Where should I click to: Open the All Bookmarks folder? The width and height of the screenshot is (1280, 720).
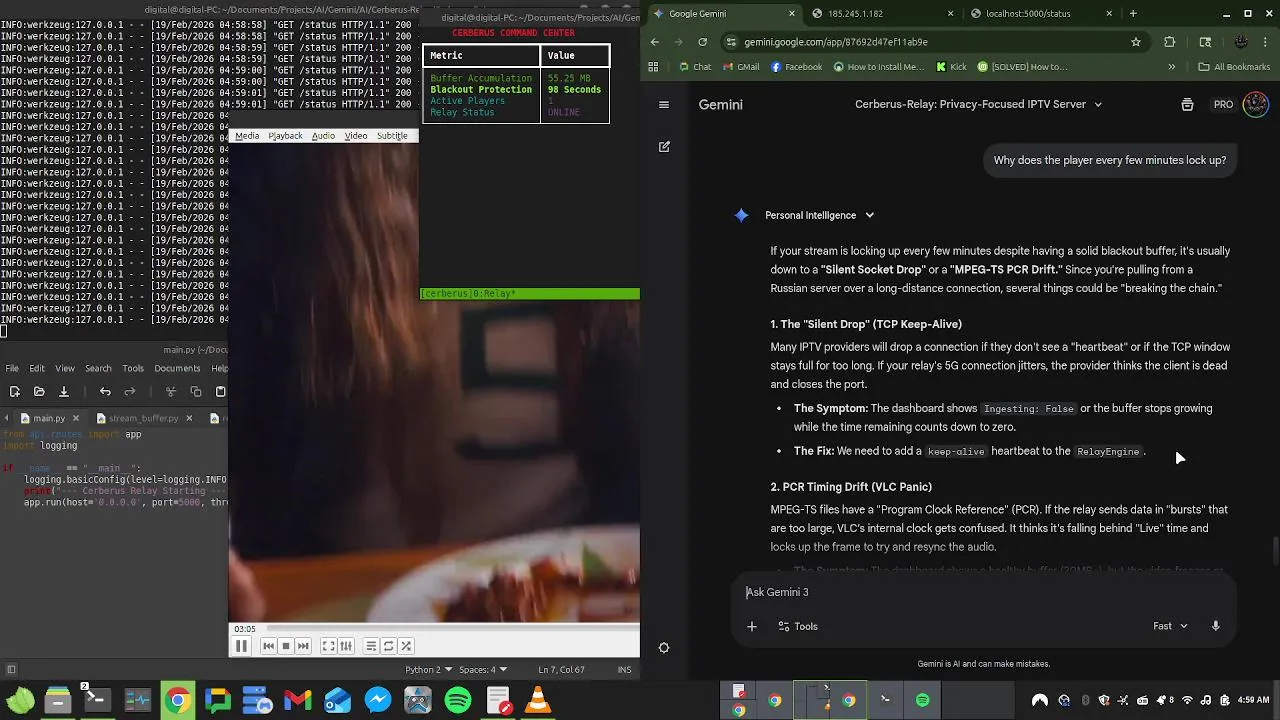click(x=1234, y=67)
